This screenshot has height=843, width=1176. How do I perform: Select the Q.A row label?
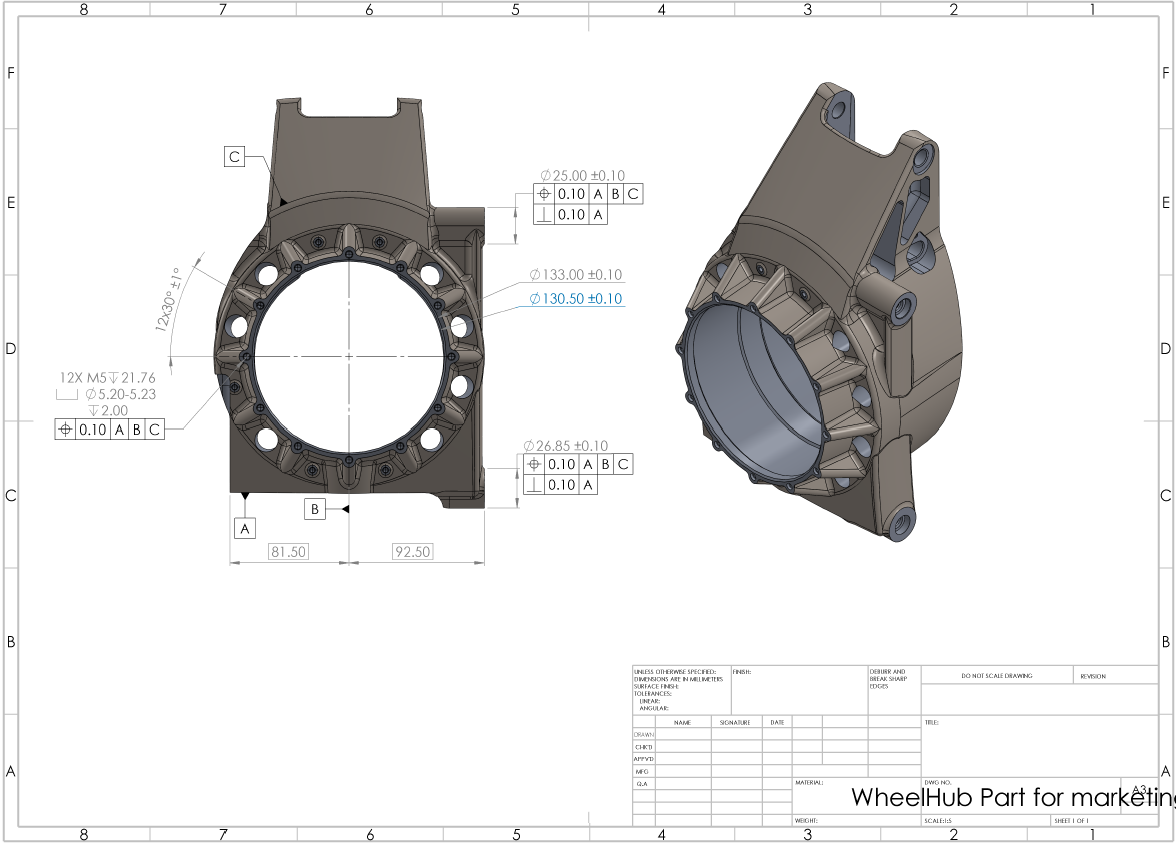(x=642, y=784)
